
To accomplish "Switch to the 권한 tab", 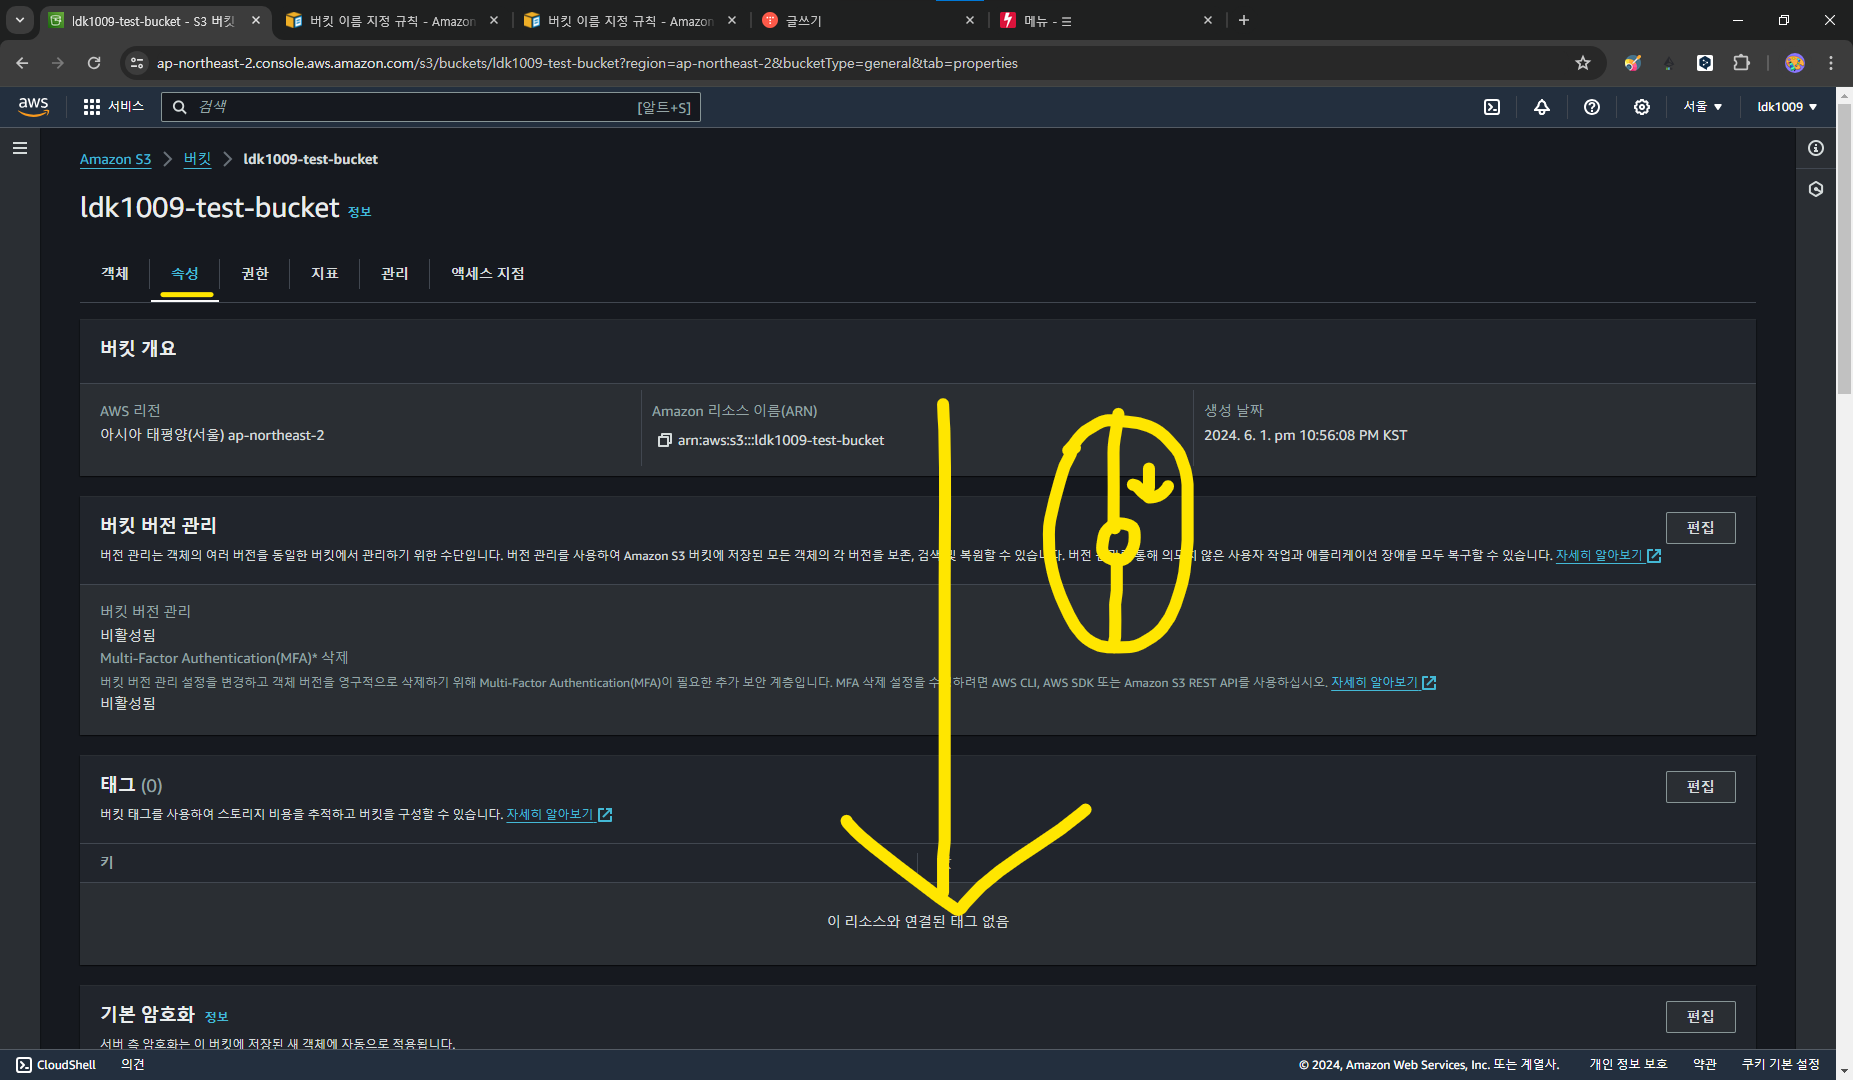I will coord(255,274).
